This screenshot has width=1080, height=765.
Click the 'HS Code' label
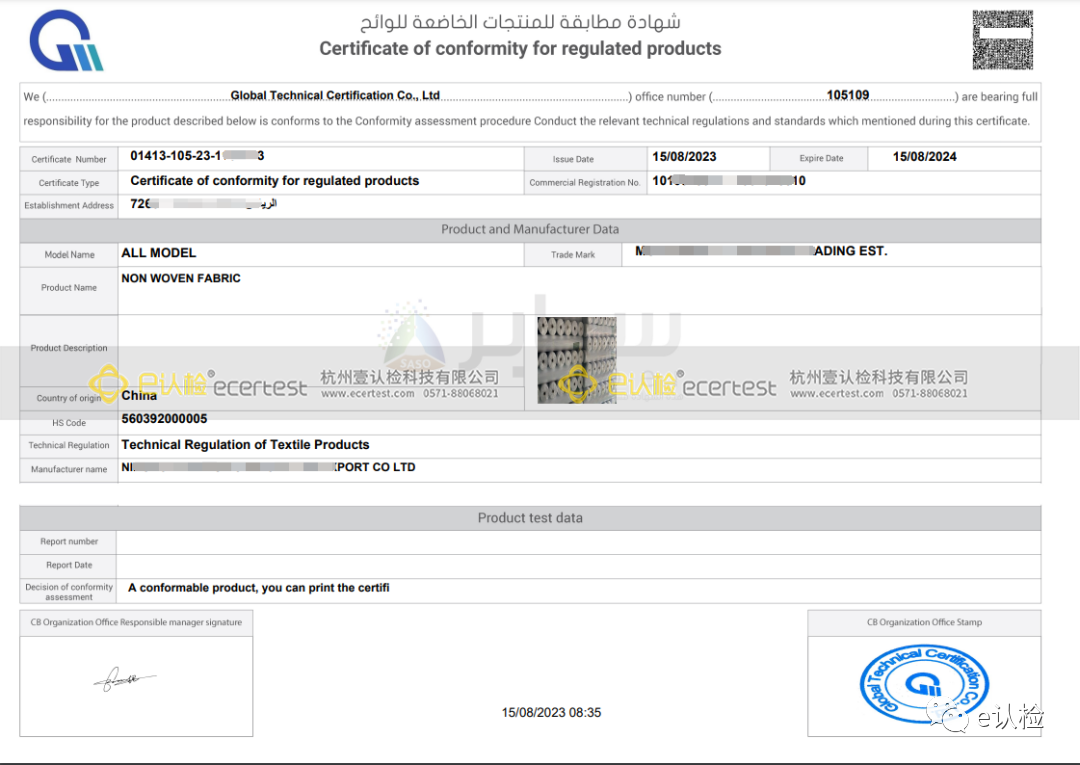(x=69, y=423)
